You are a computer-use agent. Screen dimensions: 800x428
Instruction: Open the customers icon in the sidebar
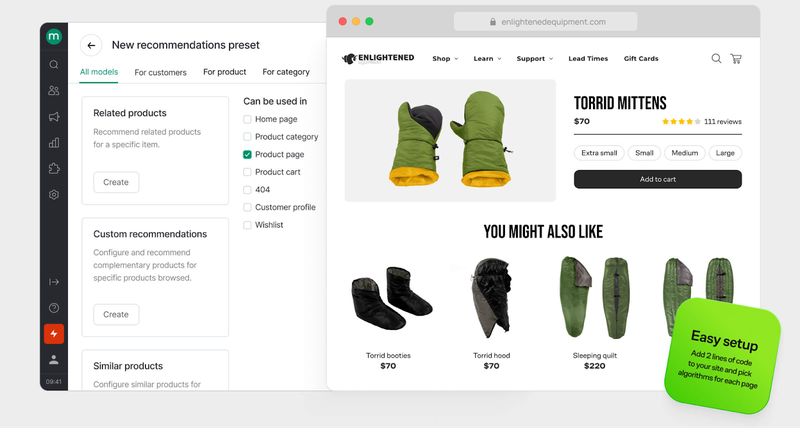click(54, 91)
